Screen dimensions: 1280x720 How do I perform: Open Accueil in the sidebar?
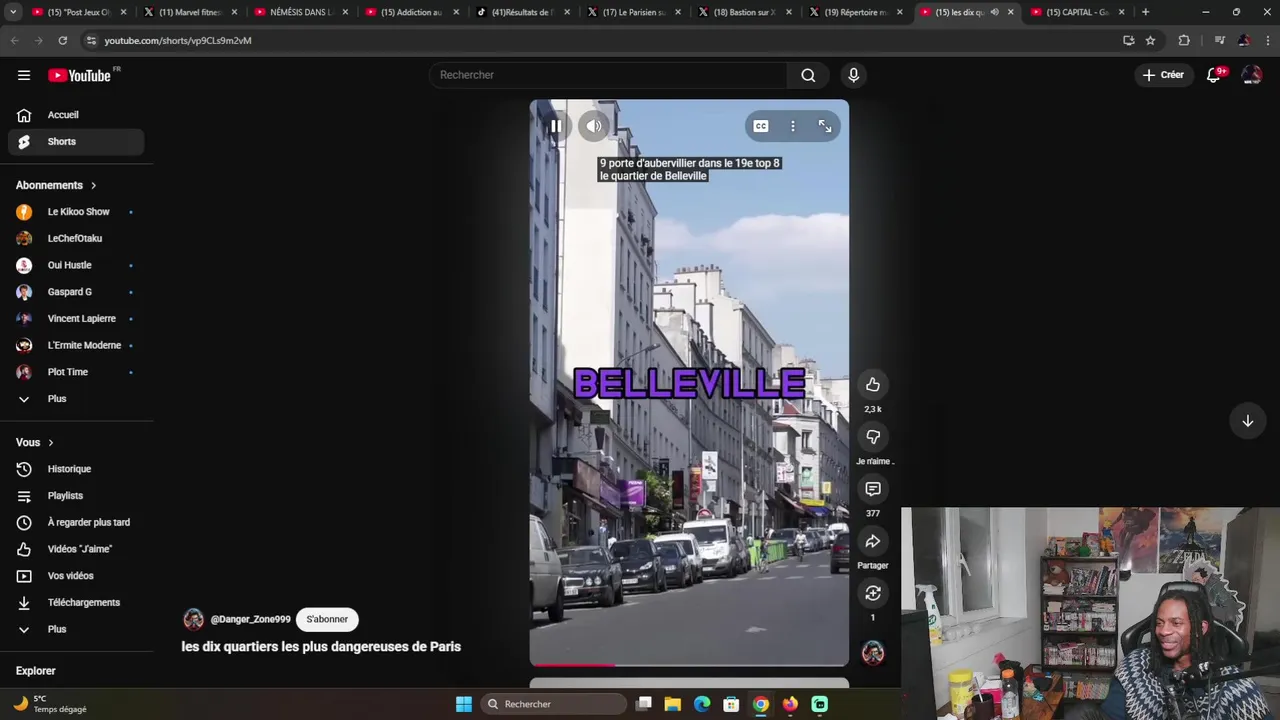[76, 115]
